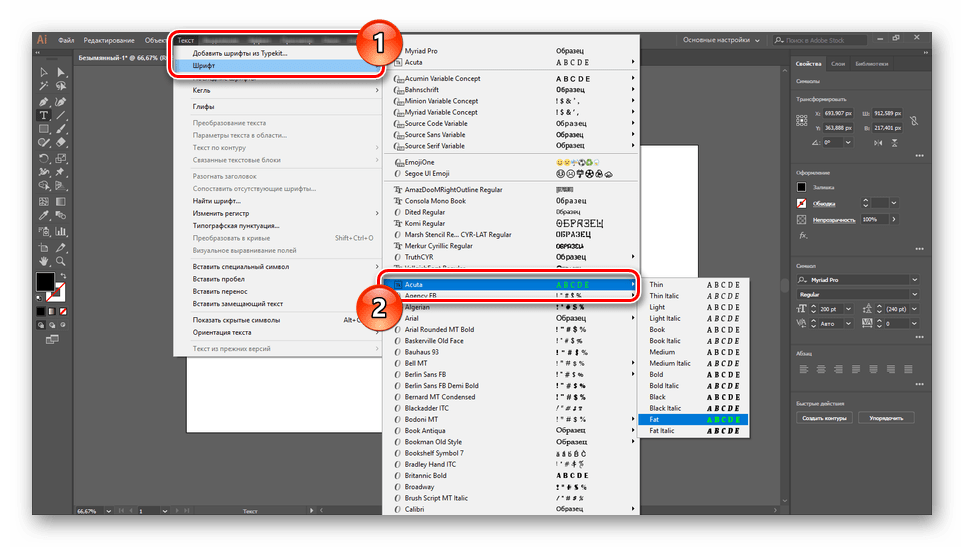Open the Редактирование menu
964x547 pixels.
[x=109, y=41]
